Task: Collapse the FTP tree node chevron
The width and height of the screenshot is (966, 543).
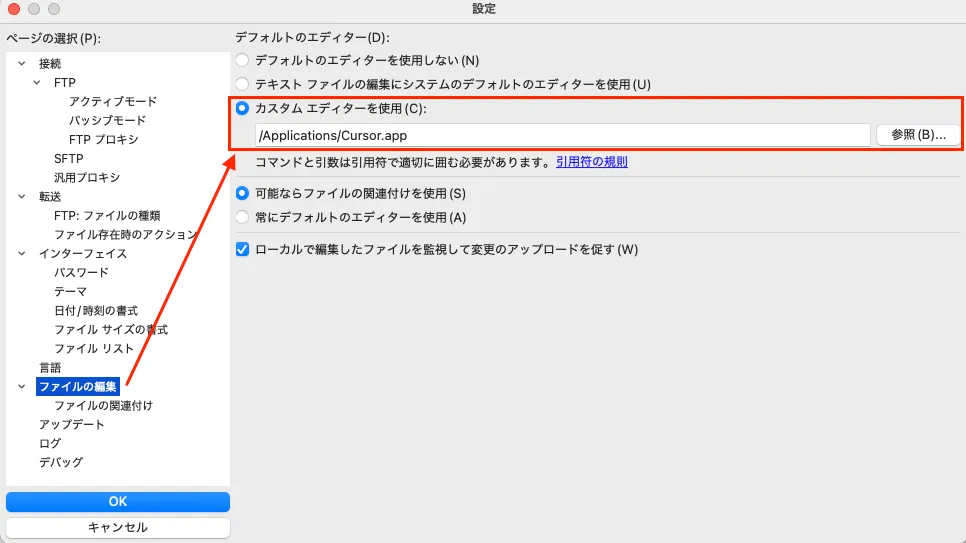Action: point(37,83)
